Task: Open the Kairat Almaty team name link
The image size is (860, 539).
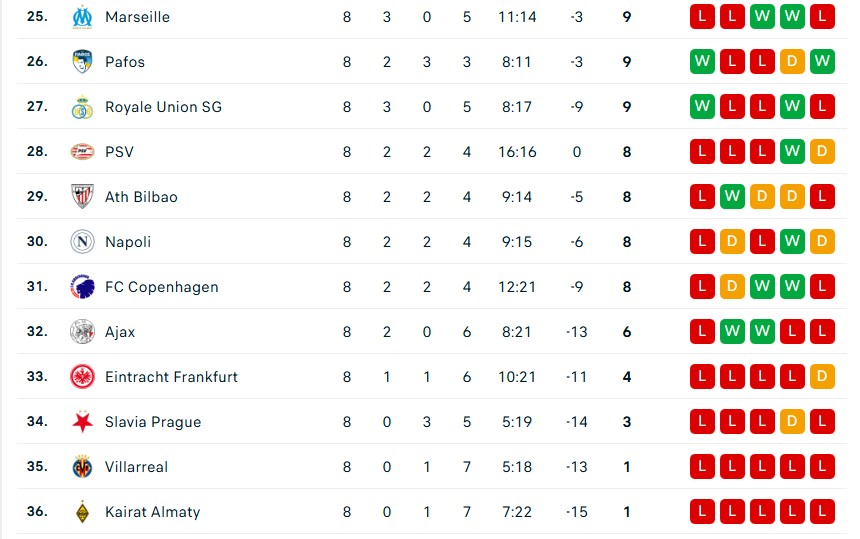Action: [x=152, y=512]
